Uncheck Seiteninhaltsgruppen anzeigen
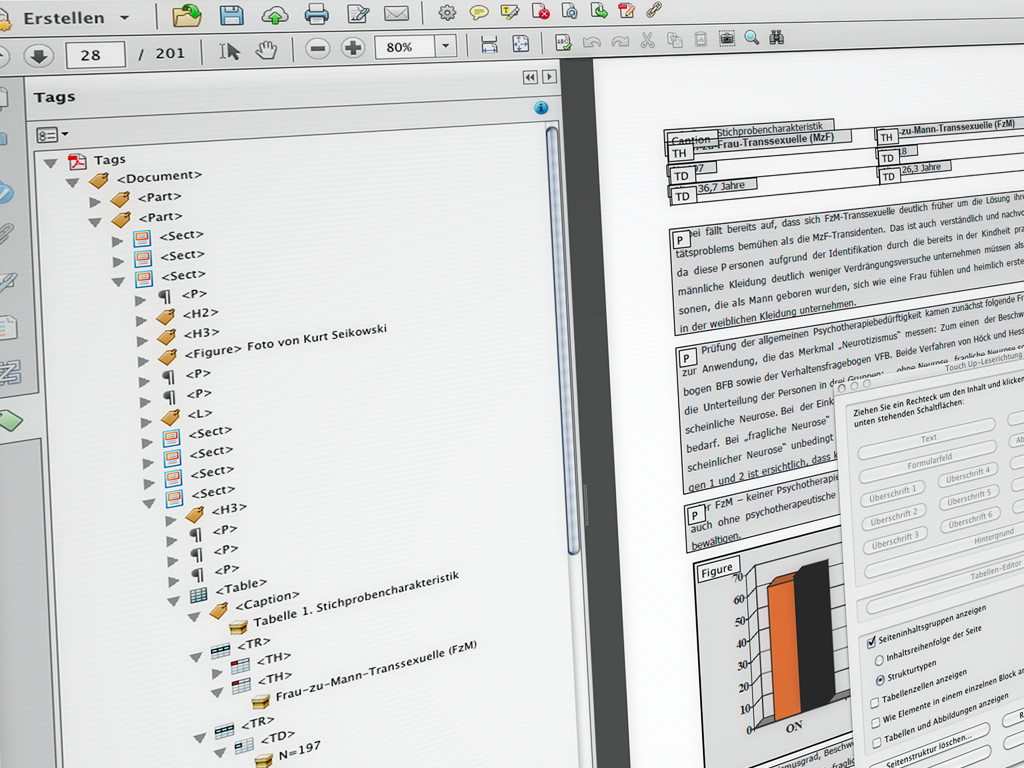Viewport: 1024px width, 768px height. coord(871,642)
